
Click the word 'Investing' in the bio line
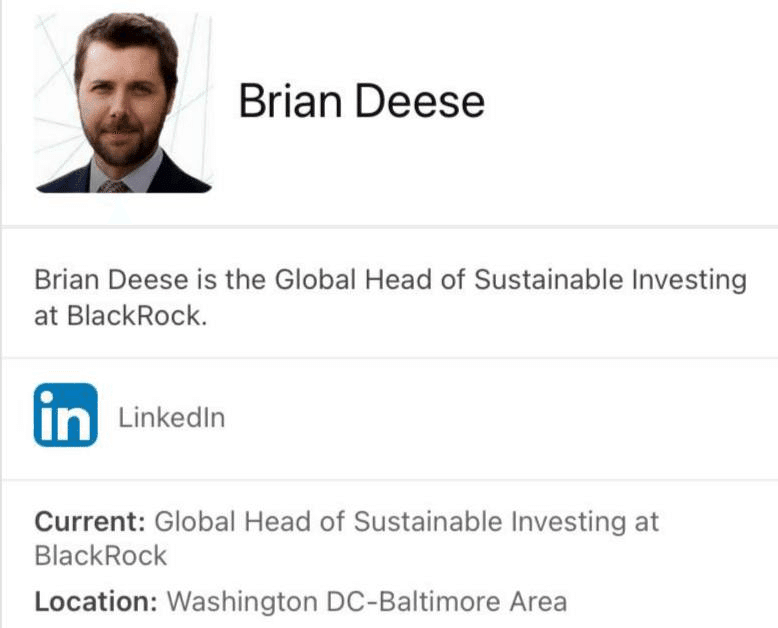pos(689,281)
